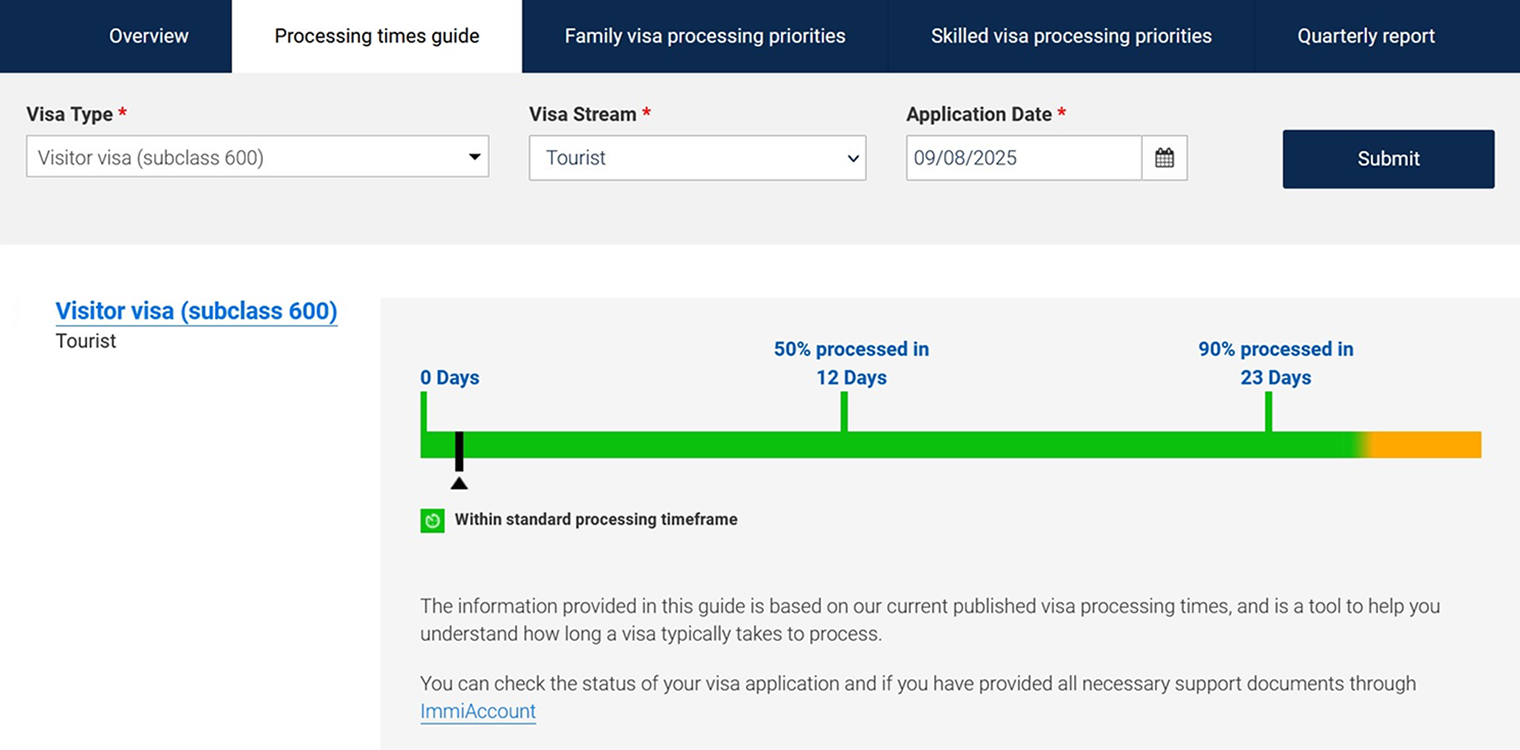Image resolution: width=1520 pixels, height=750 pixels.
Task: Click the 90% processed in 23 Days label
Action: (1276, 363)
